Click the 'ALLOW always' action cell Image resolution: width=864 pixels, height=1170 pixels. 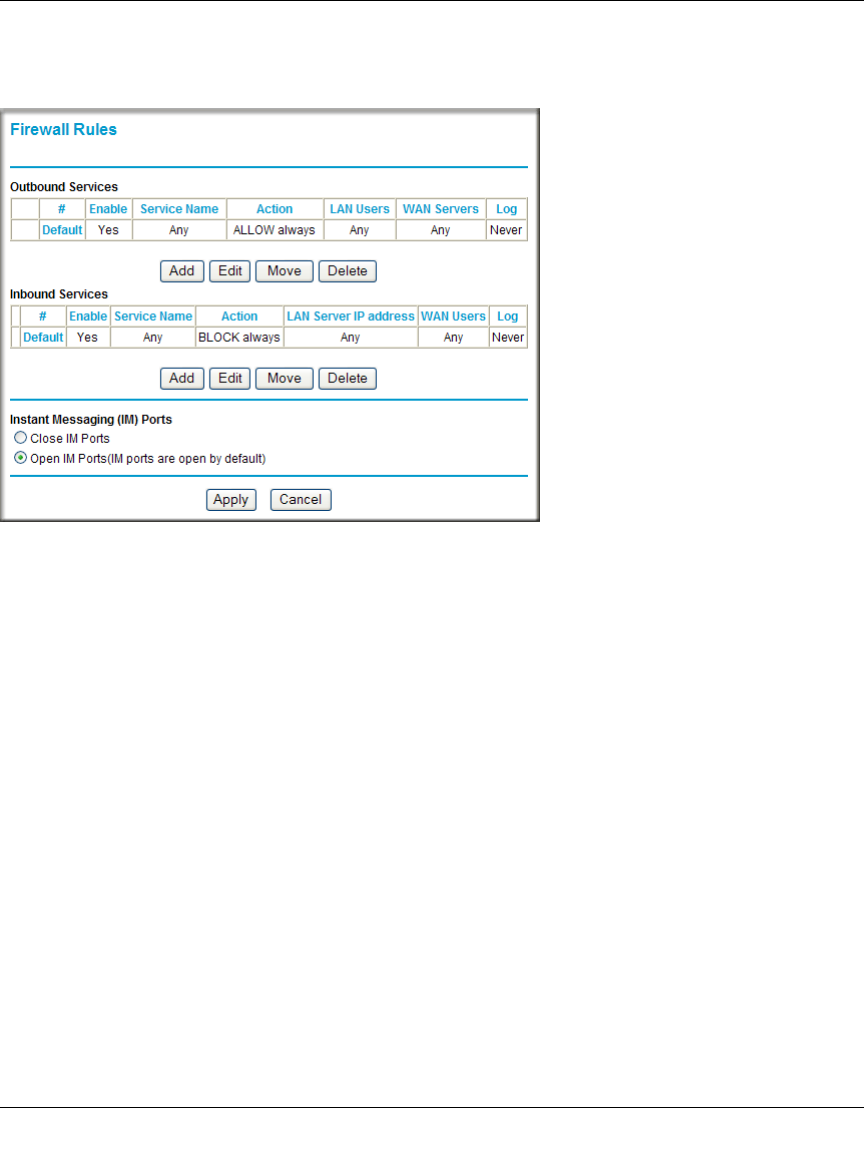click(275, 230)
